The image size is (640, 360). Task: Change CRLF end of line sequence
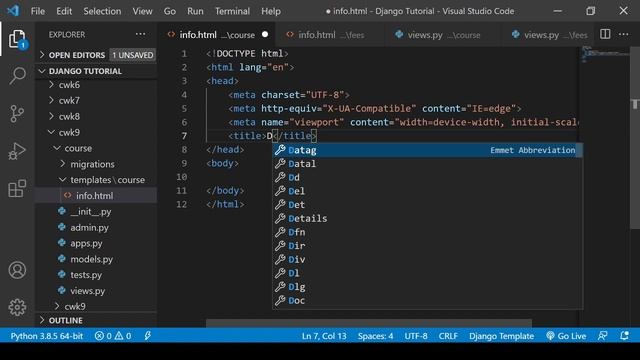coord(448,336)
